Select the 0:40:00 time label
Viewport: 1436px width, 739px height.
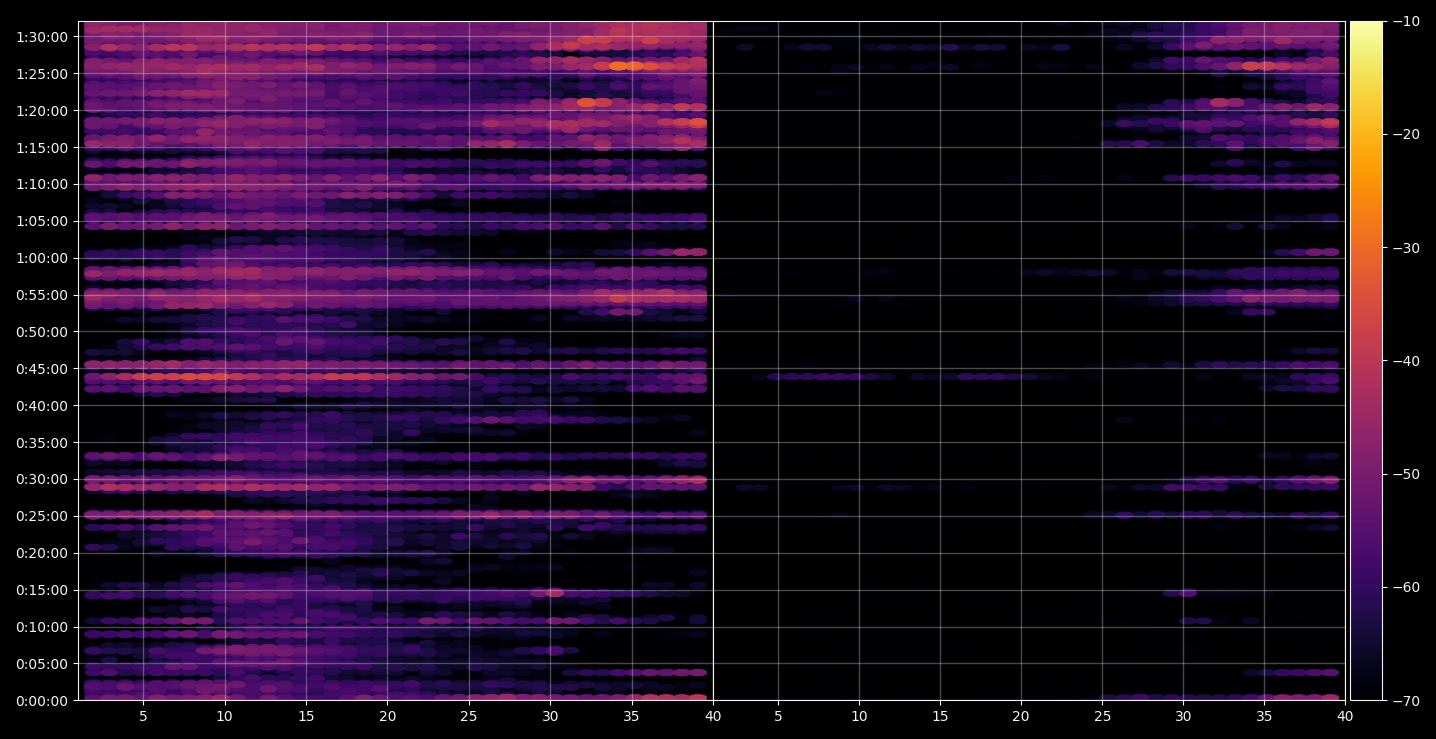click(x=42, y=405)
